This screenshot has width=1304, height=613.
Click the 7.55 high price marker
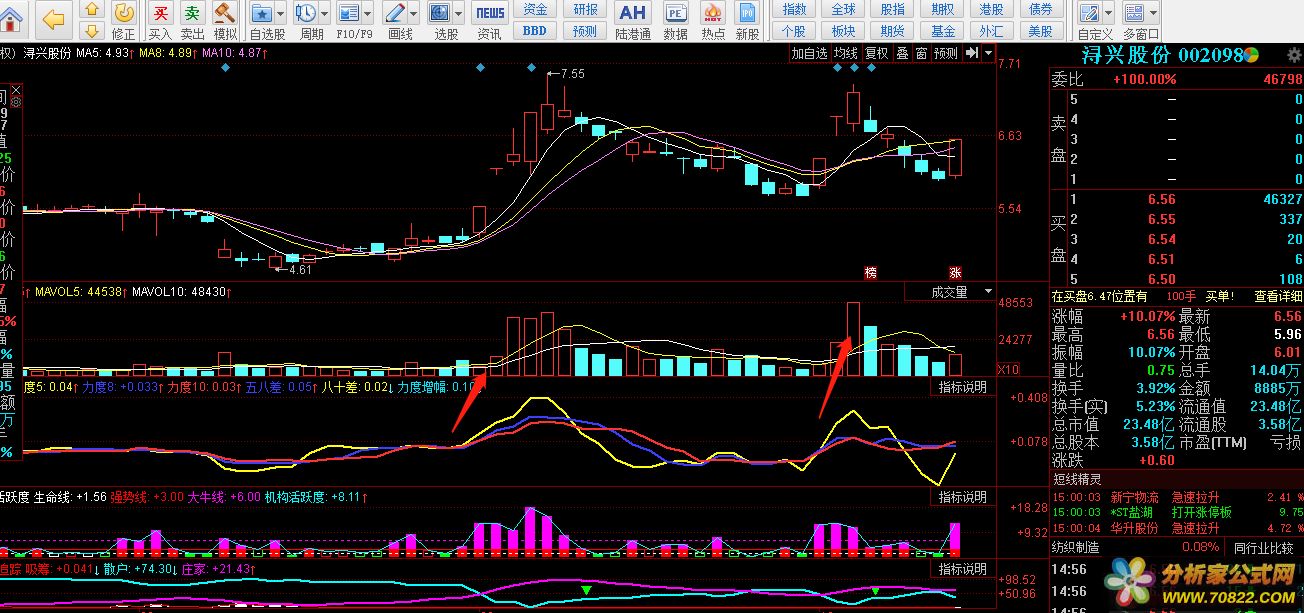(572, 74)
